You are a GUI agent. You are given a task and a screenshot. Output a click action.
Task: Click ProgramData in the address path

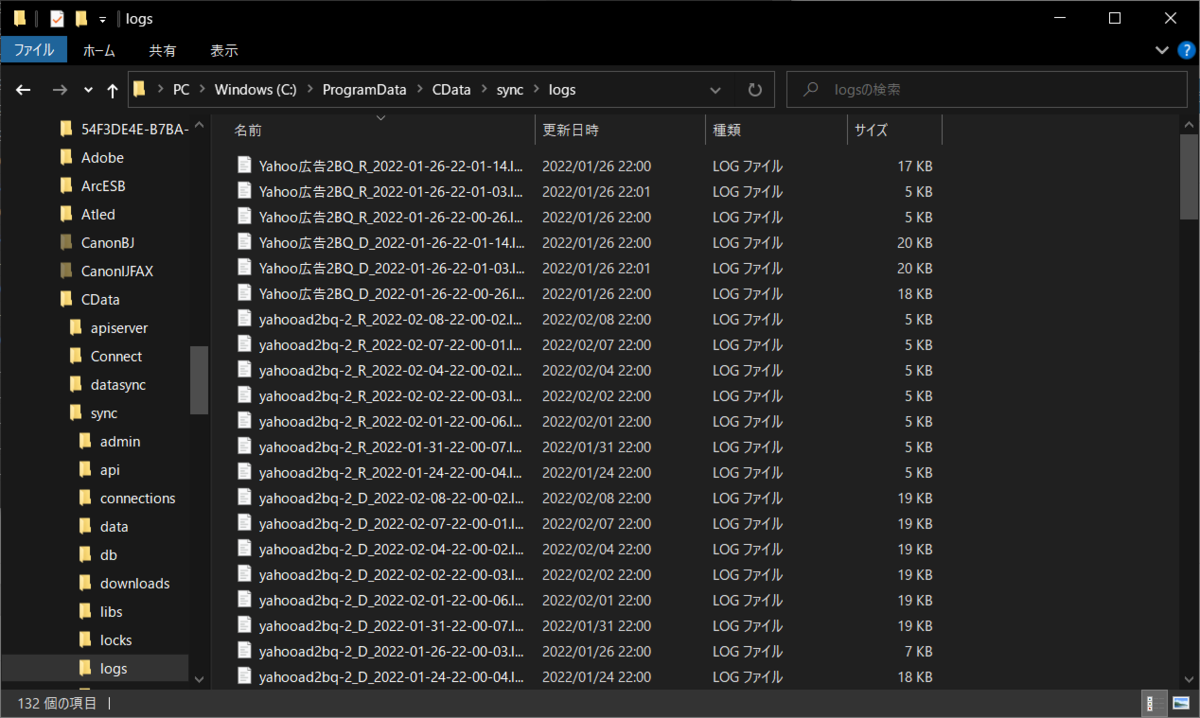click(x=364, y=89)
